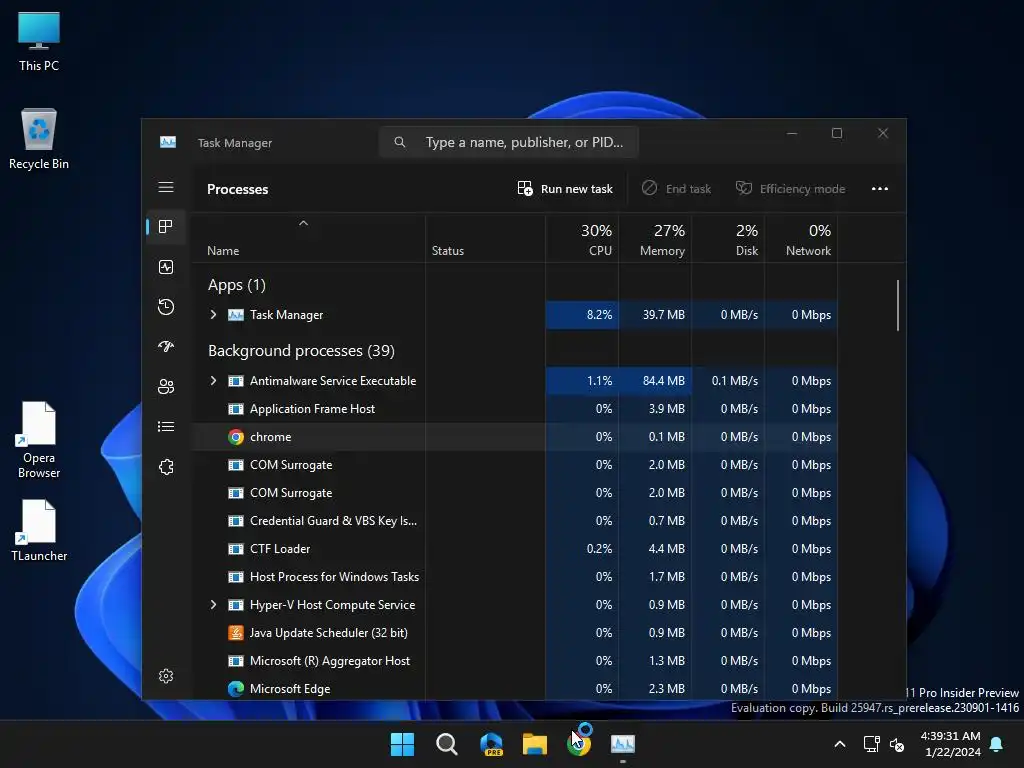Screen dimensions: 1024x768
Task: Focus the name, publisher, or PID search box
Action: 509,142
